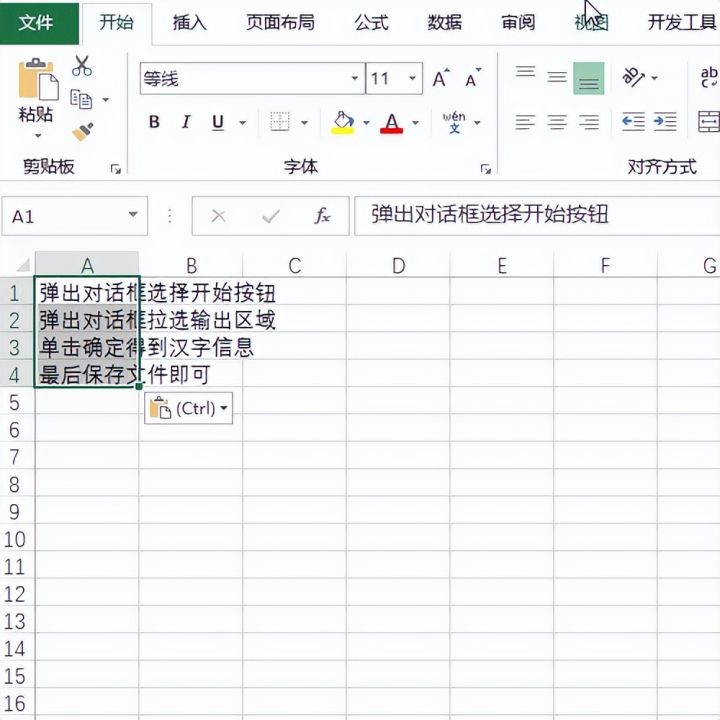Open the font size 11 dropdown
The image size is (720, 720).
[412, 78]
